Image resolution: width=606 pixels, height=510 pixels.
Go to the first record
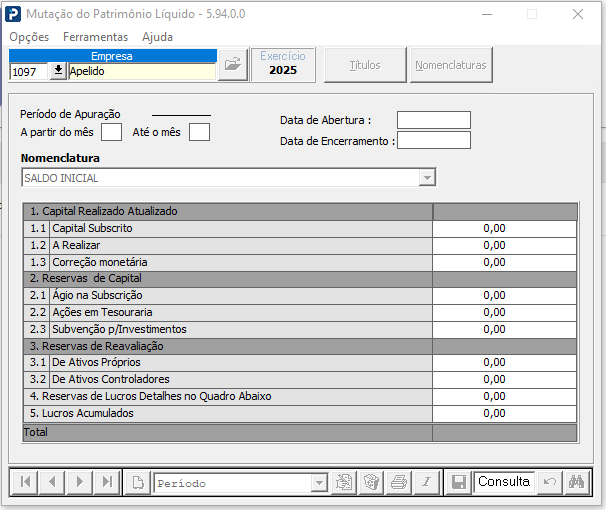pos(25,482)
